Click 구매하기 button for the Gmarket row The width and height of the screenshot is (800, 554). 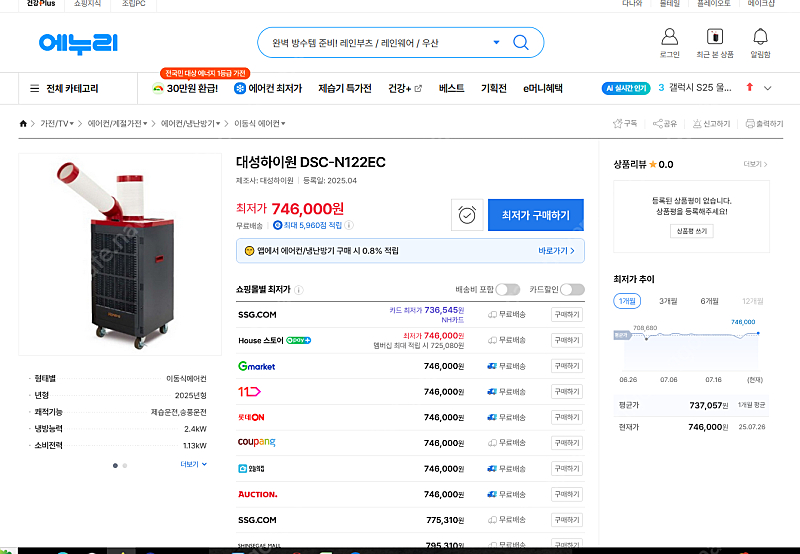566,366
